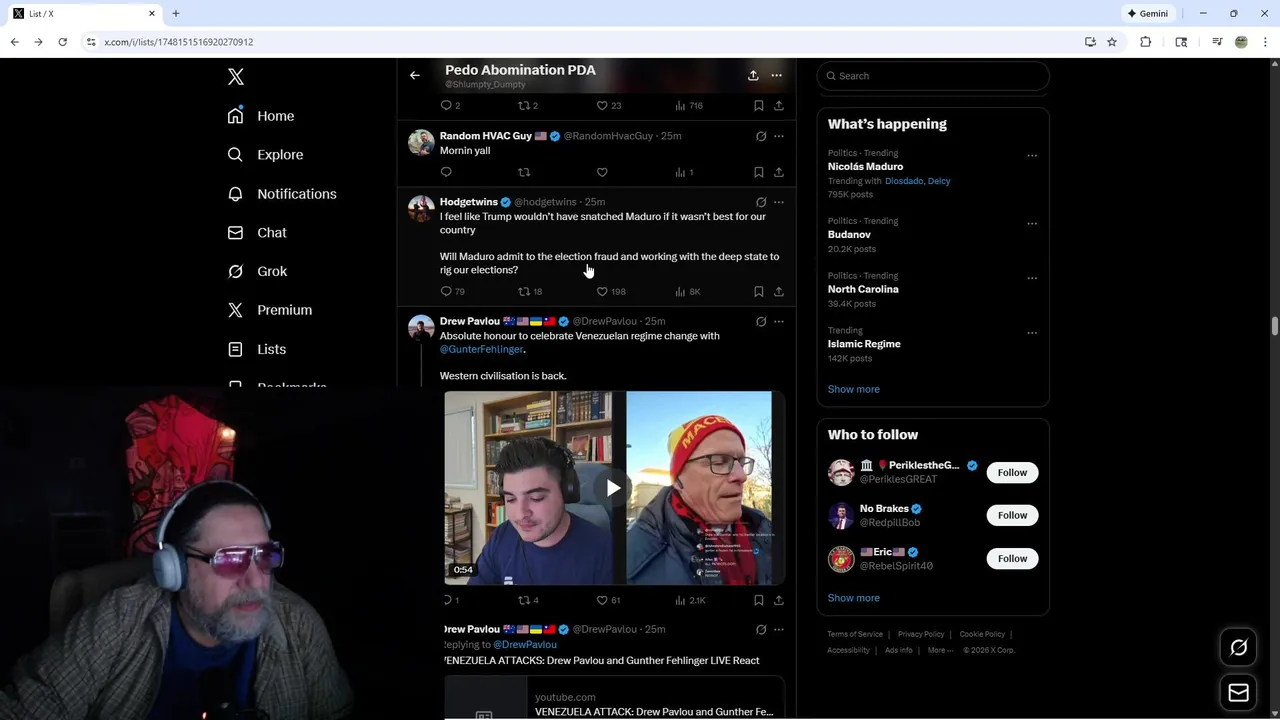Open Gemini button in browser title bar

pos(1147,14)
